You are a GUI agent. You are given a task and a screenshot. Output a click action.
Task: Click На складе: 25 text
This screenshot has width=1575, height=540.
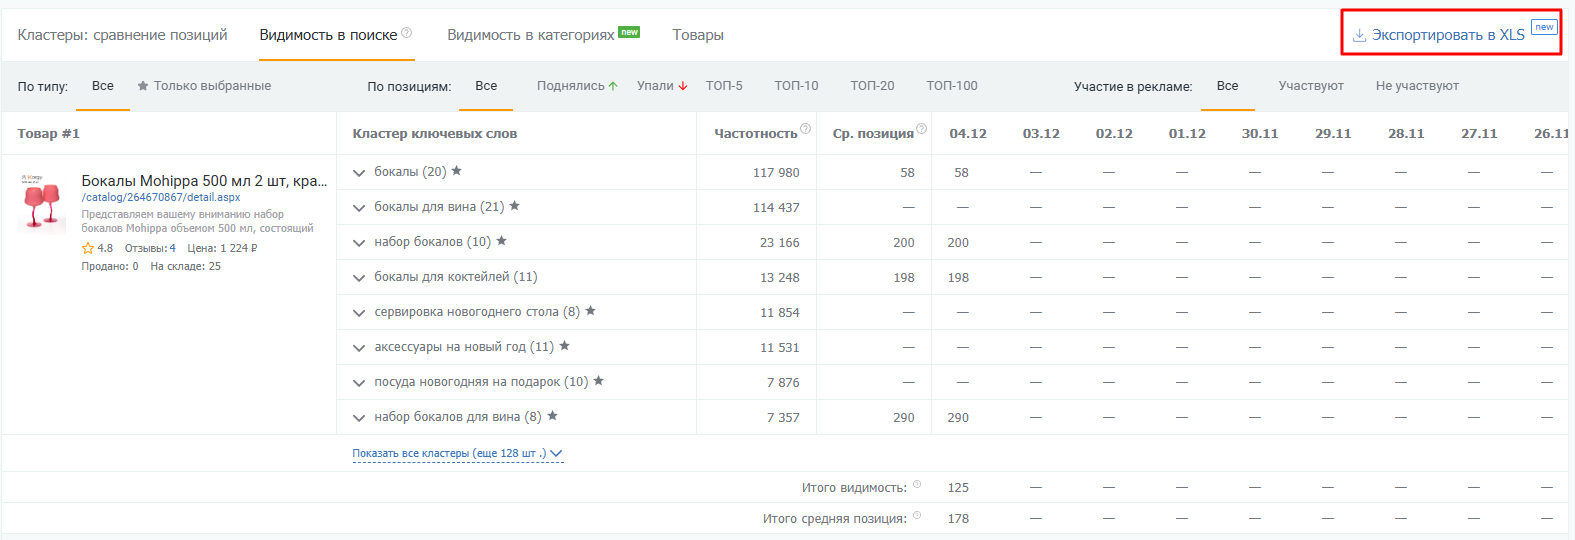tap(186, 267)
